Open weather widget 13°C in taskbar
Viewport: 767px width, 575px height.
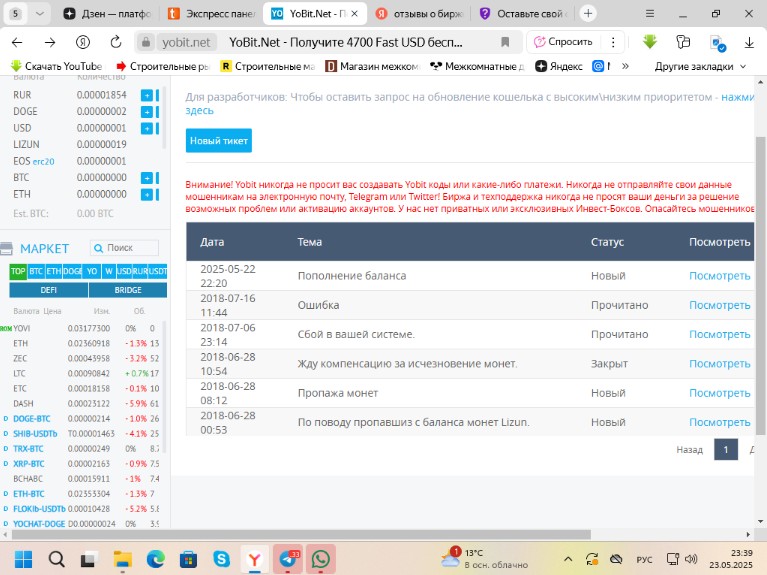484,559
